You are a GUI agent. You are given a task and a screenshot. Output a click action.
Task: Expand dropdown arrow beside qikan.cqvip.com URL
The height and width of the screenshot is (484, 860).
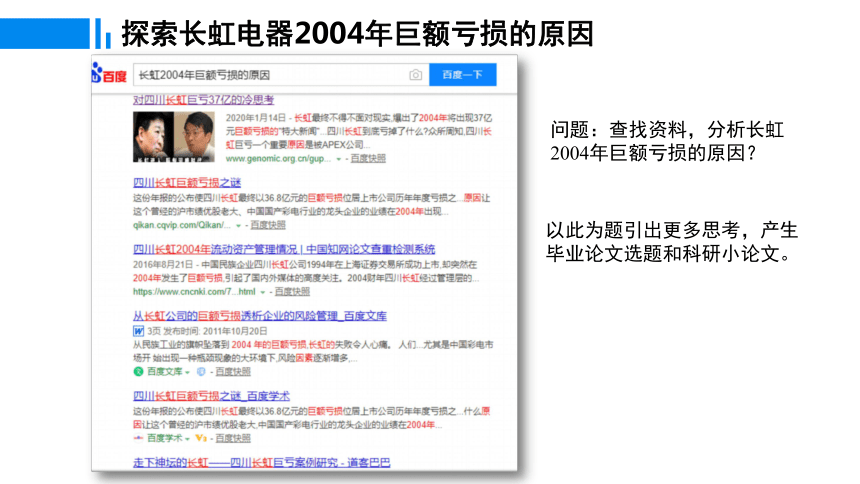[x=238, y=226]
